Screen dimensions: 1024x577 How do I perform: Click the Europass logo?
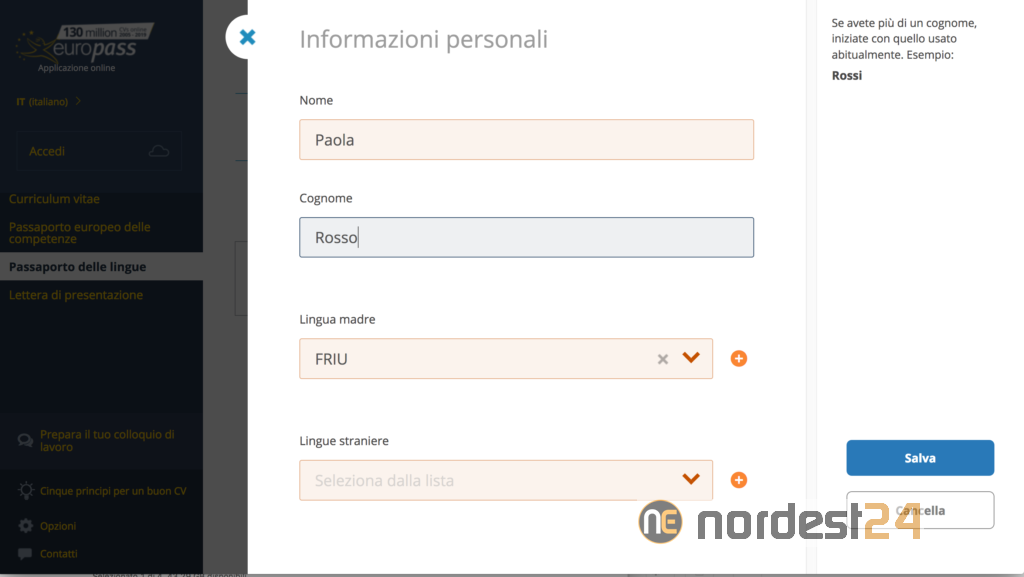click(x=85, y=47)
